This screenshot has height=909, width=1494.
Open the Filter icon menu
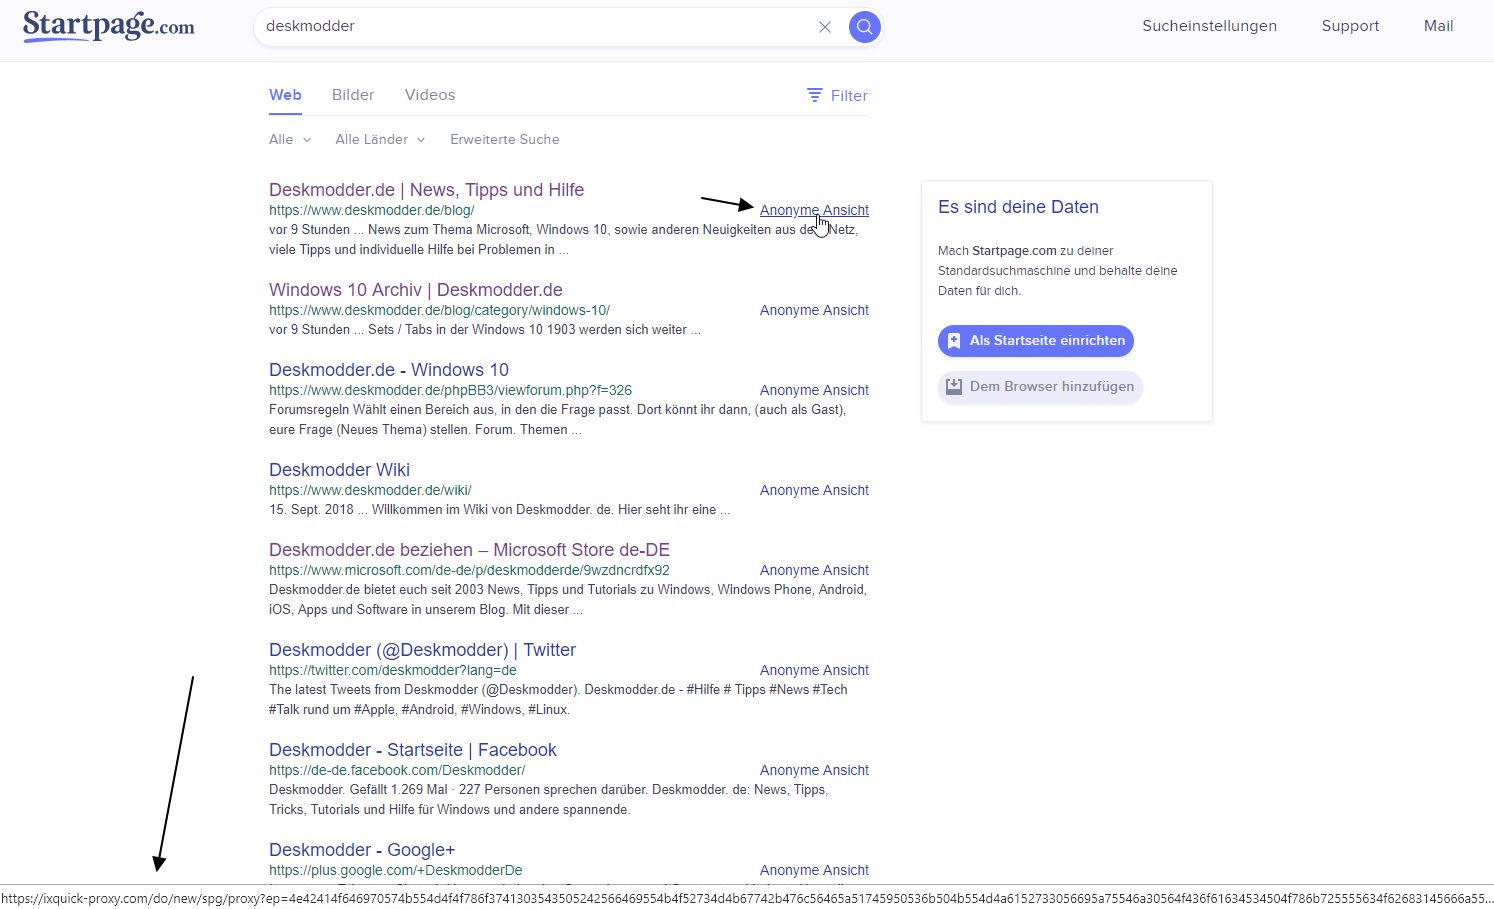tap(837, 95)
